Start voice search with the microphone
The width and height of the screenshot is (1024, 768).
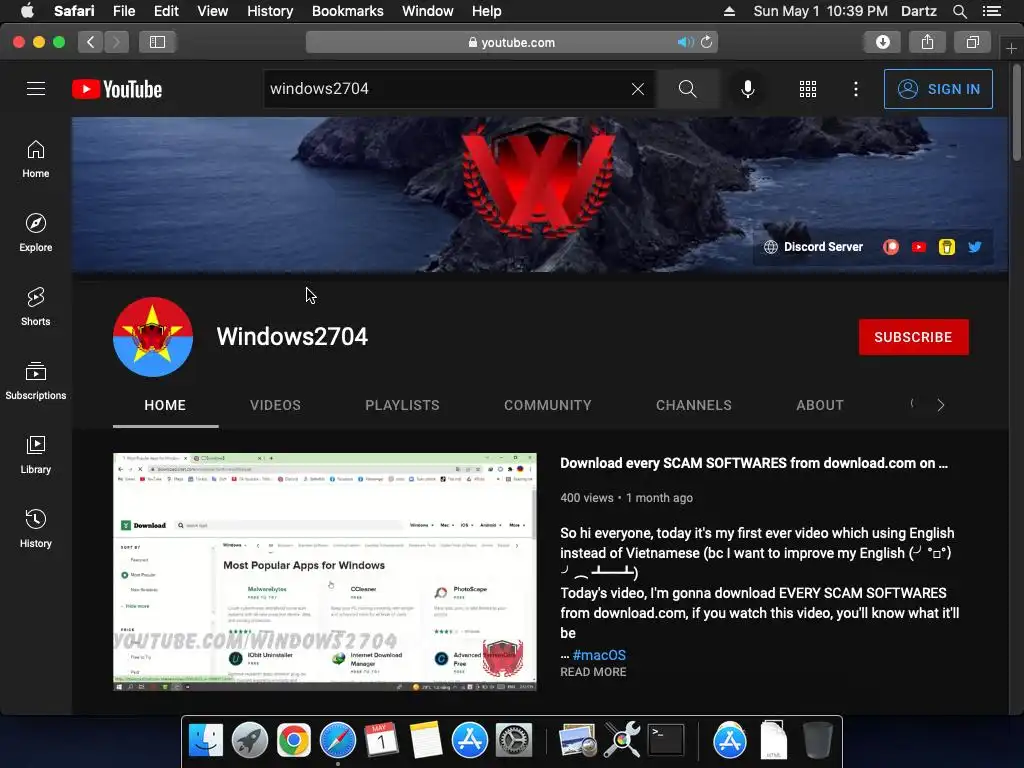[x=748, y=89]
